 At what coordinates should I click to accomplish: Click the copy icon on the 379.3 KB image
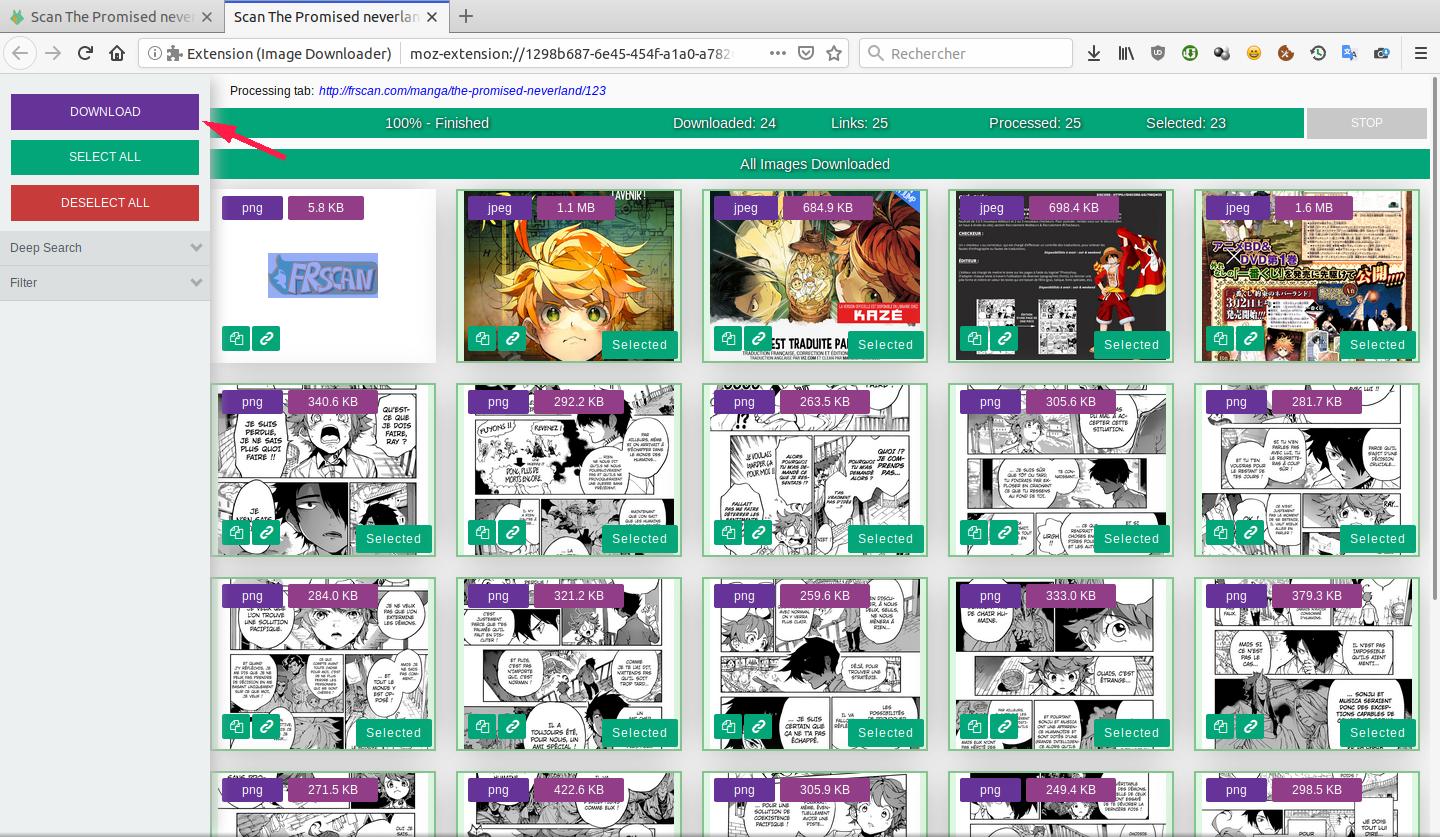tap(1220, 727)
